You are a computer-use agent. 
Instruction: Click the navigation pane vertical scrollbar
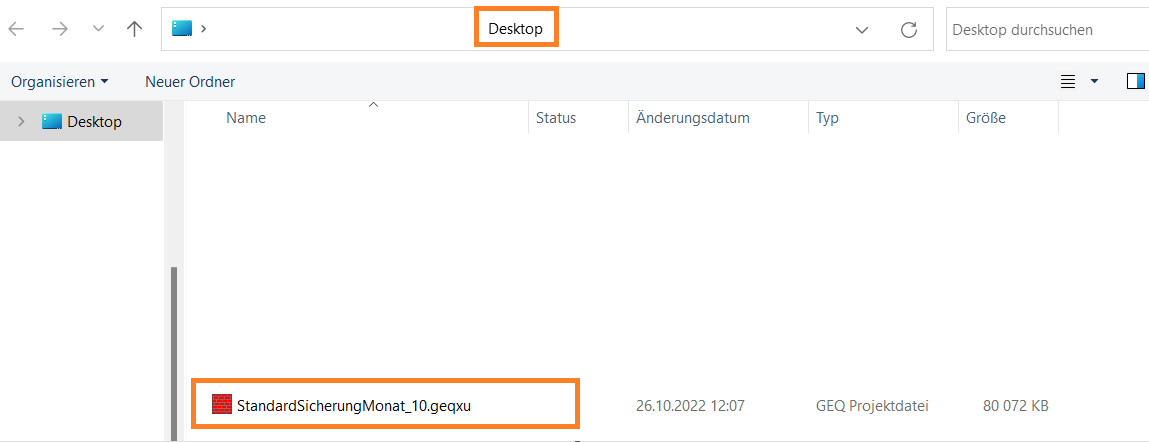(x=174, y=350)
